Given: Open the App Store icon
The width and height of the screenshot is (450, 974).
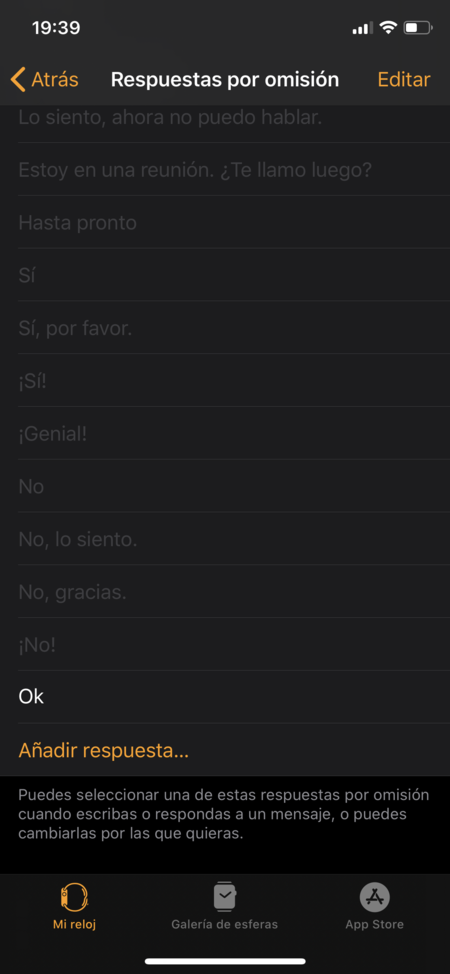Looking at the screenshot, I should (375, 897).
